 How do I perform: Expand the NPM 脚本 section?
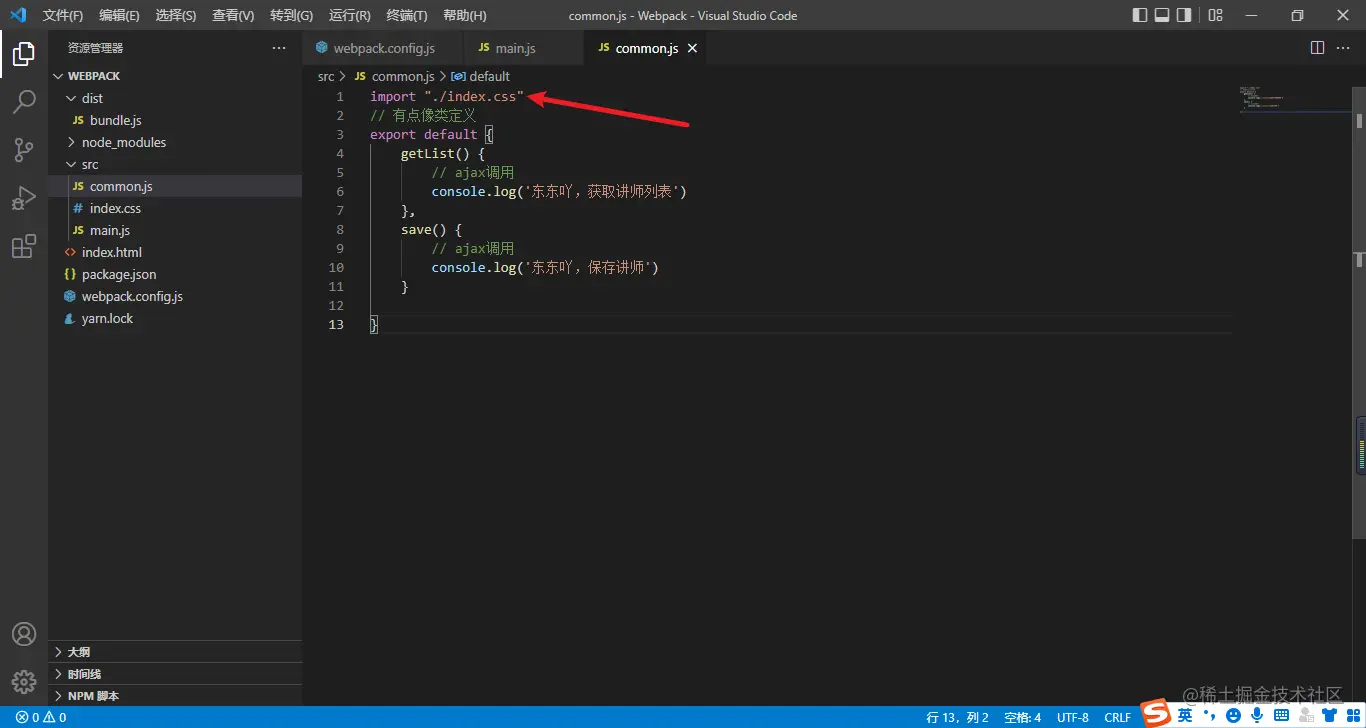tap(175, 696)
